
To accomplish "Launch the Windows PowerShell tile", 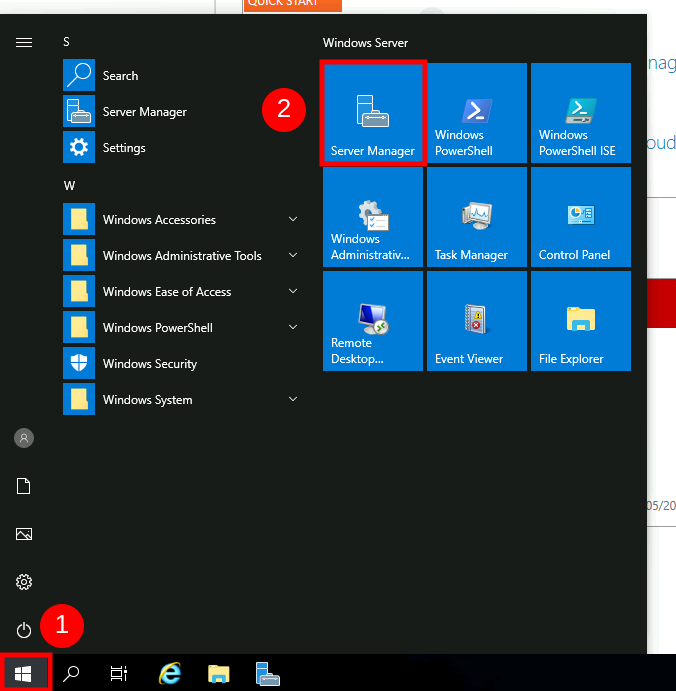I will pos(477,113).
